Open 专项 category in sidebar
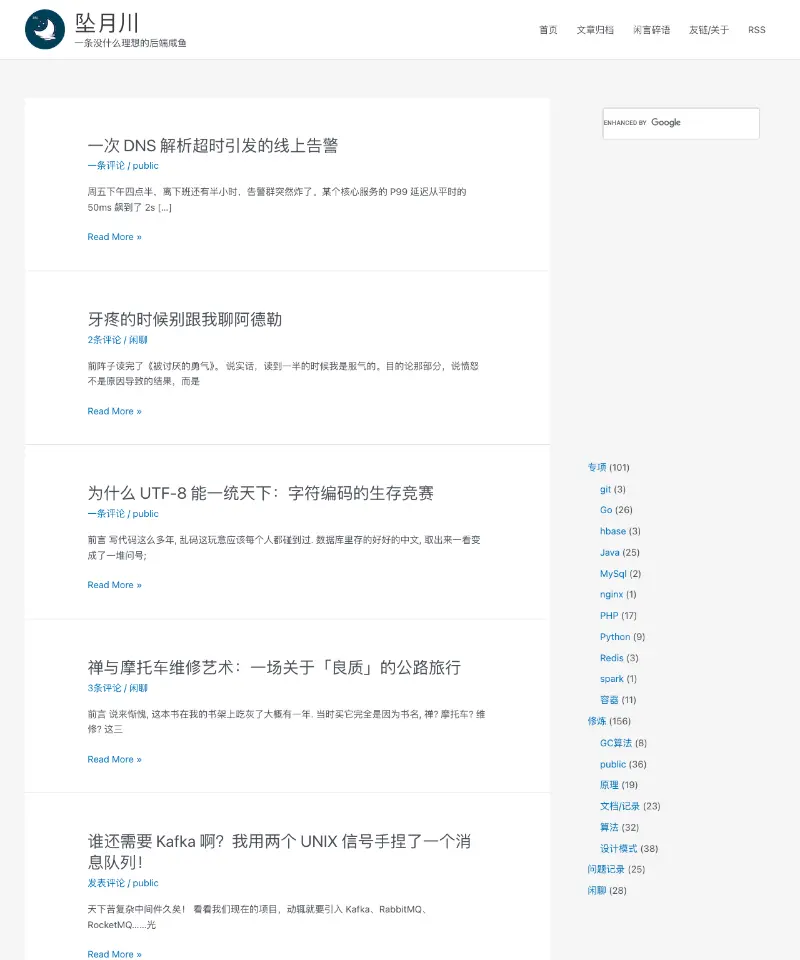 [x=597, y=467]
